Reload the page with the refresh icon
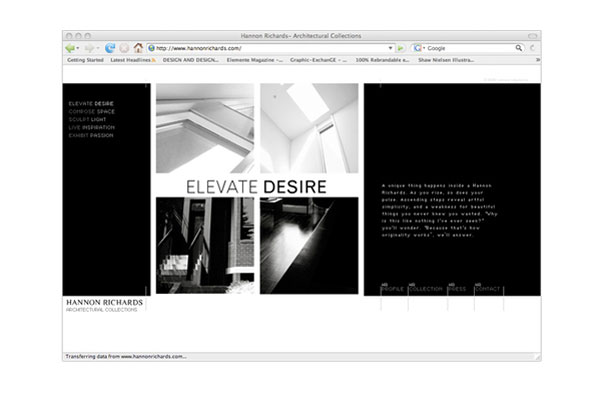The image size is (600, 395). [x=110, y=48]
